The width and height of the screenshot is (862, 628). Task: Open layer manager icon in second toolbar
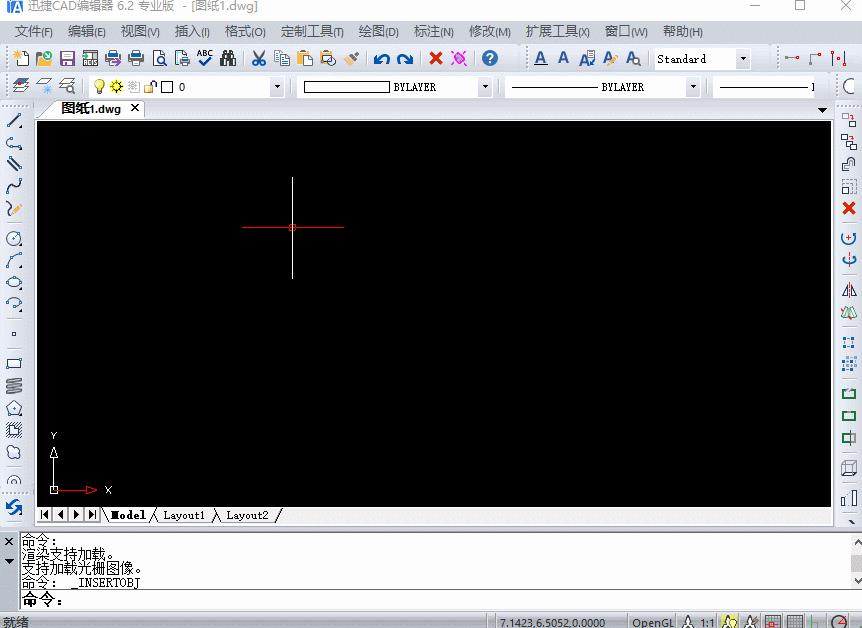(x=21, y=86)
